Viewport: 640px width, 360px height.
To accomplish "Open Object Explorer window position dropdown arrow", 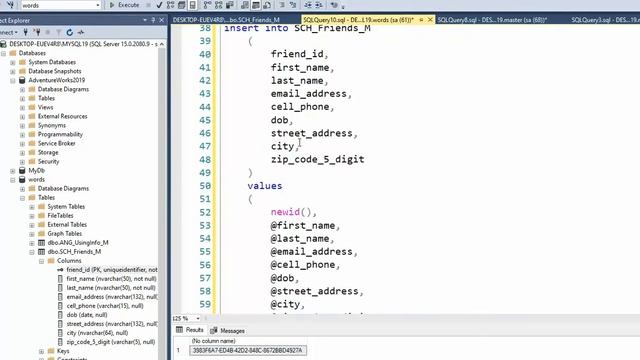I will click(144, 20).
